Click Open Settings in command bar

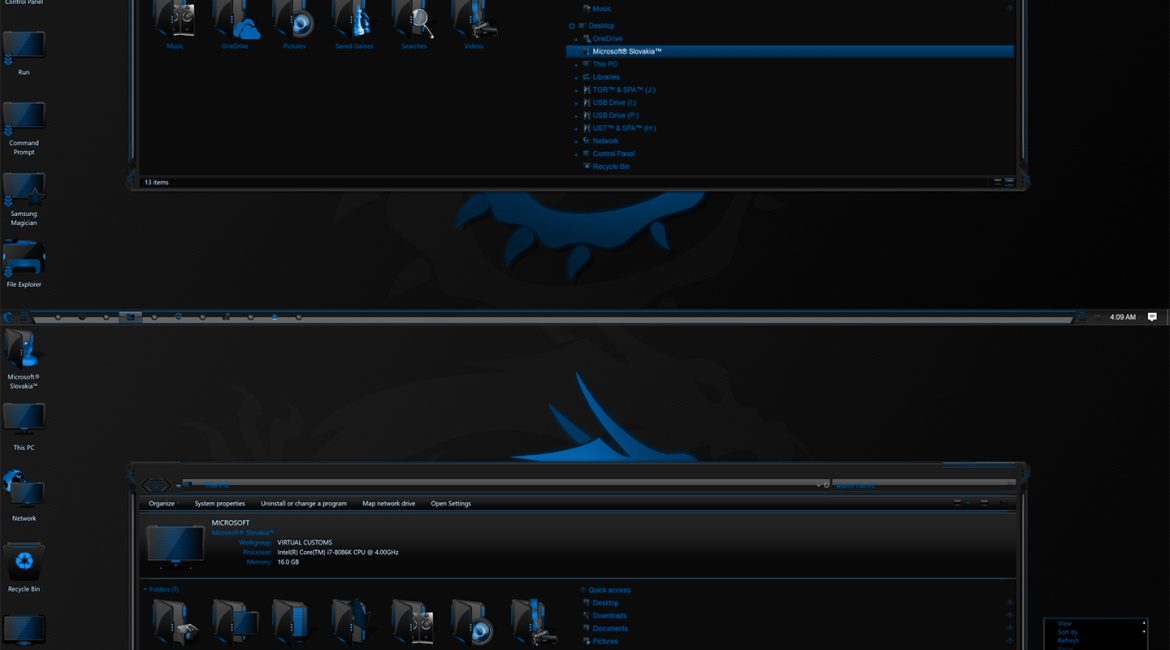tap(451, 504)
